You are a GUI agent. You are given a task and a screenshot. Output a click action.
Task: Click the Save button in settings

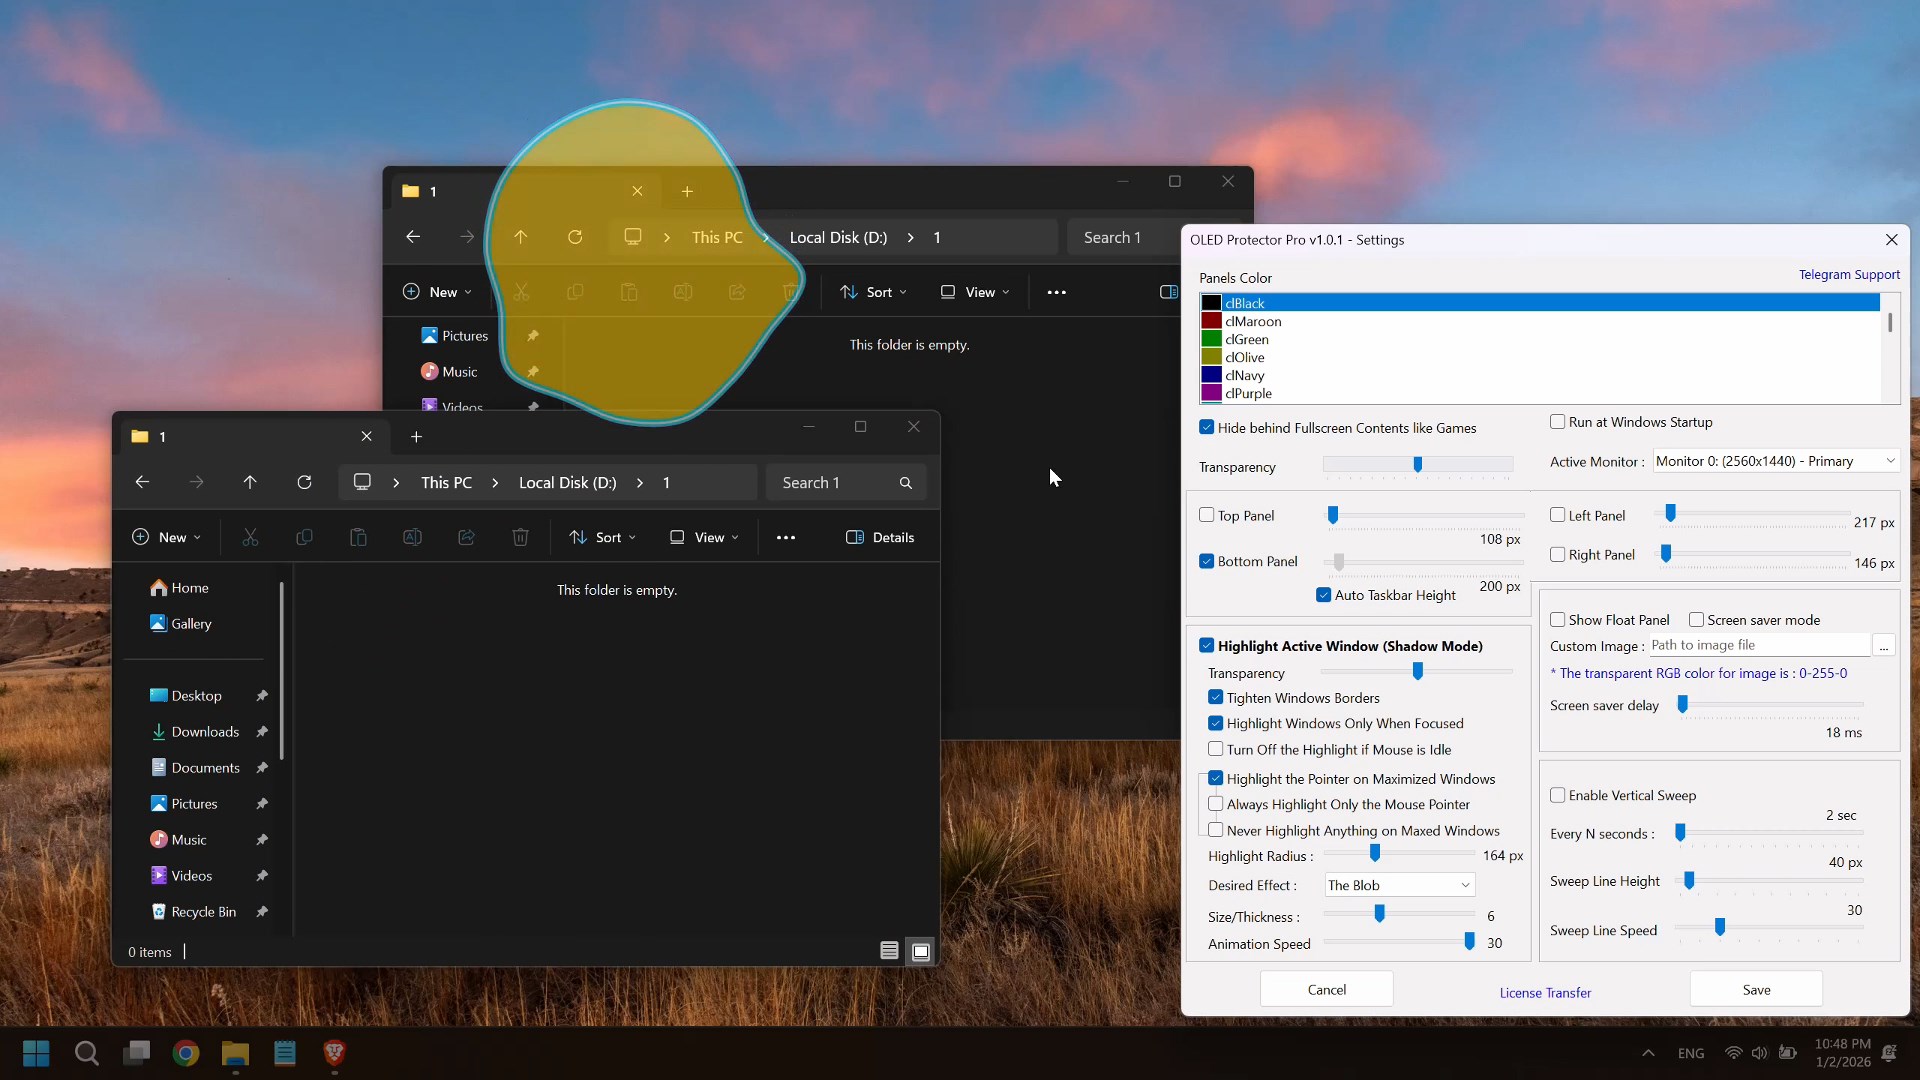(1756, 989)
